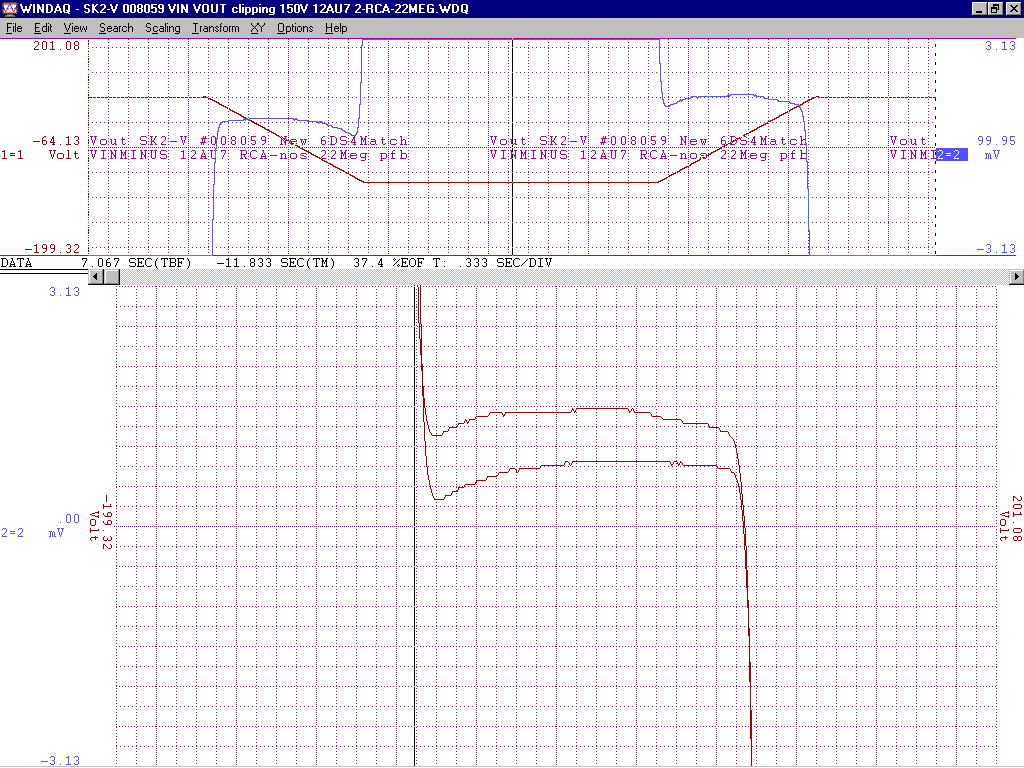1024x768 pixels.
Task: Open the Transform menu
Action: coord(216,28)
